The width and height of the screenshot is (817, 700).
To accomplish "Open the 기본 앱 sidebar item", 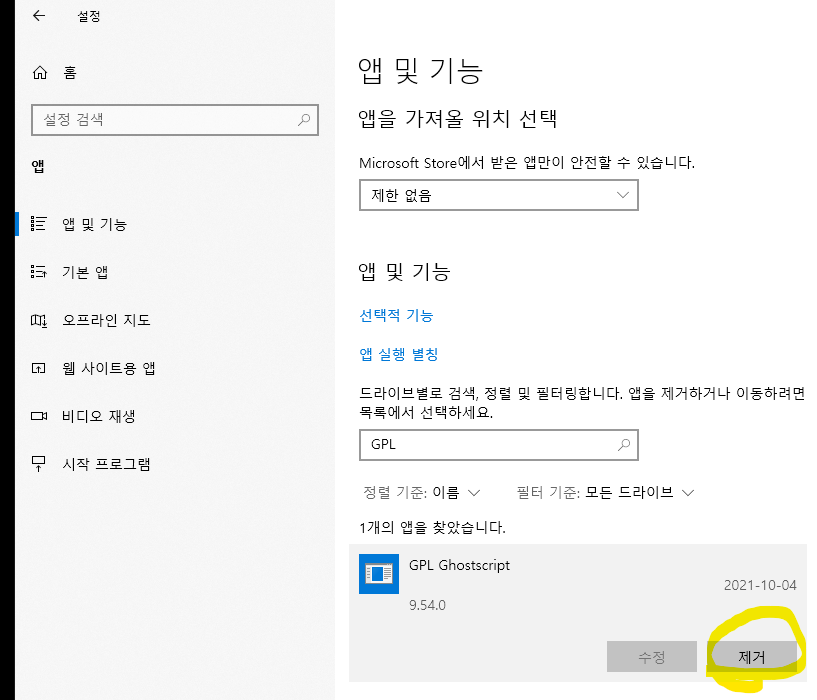I will point(175,272).
